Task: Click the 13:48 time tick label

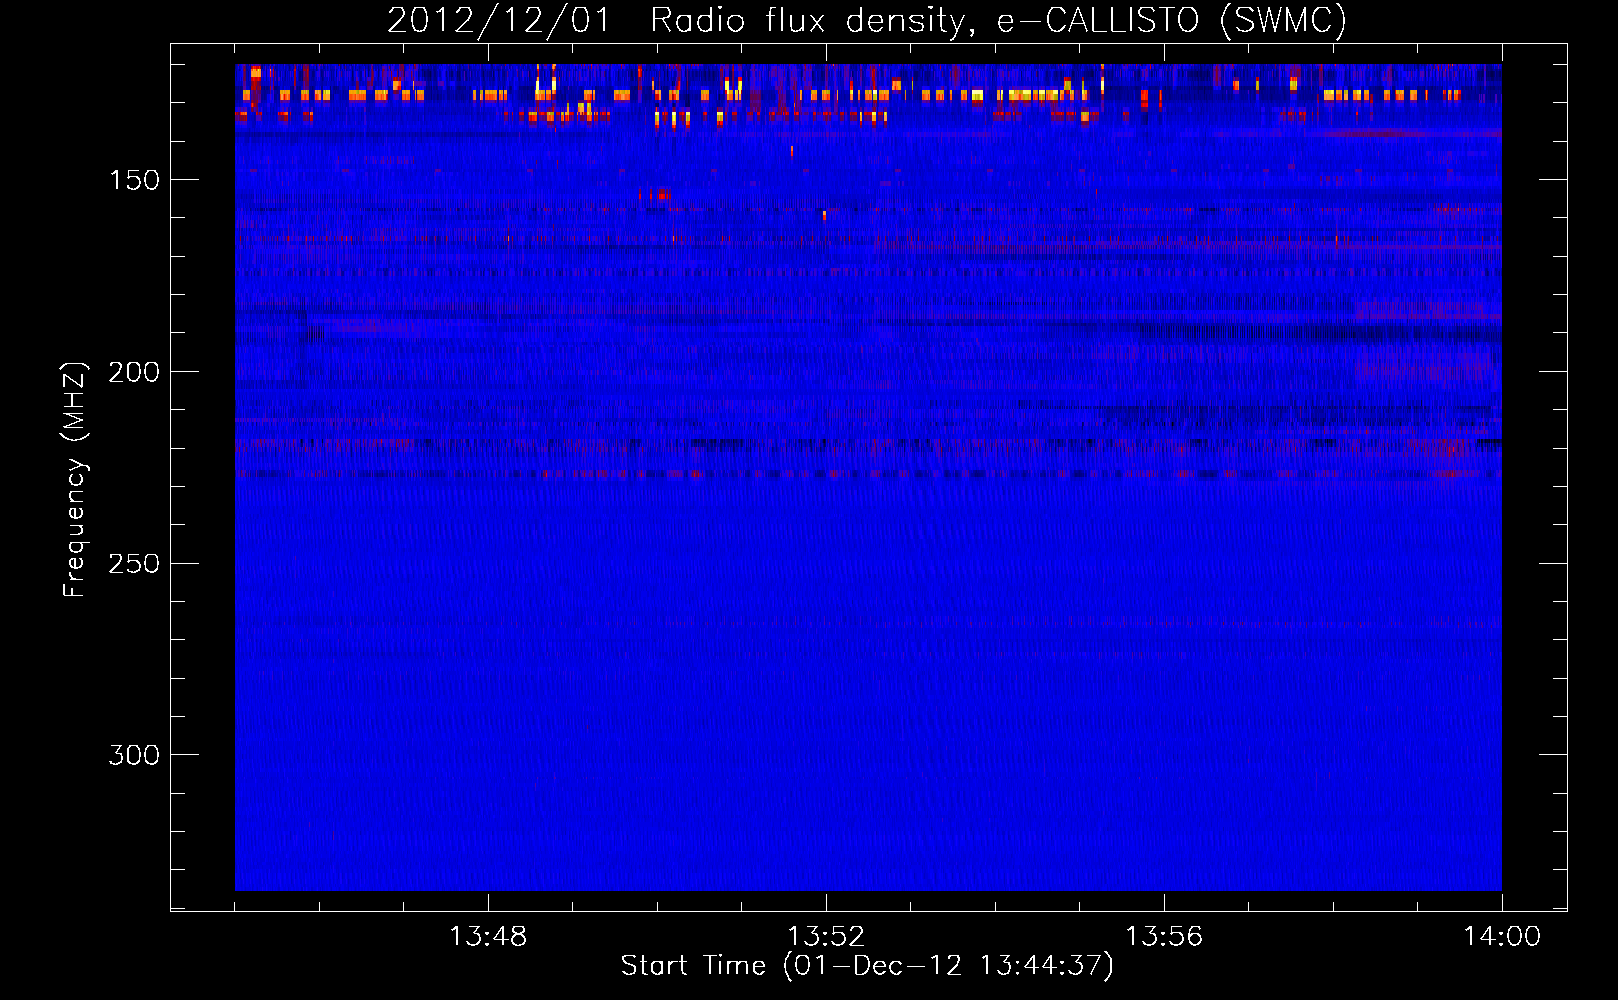Action: pos(488,937)
